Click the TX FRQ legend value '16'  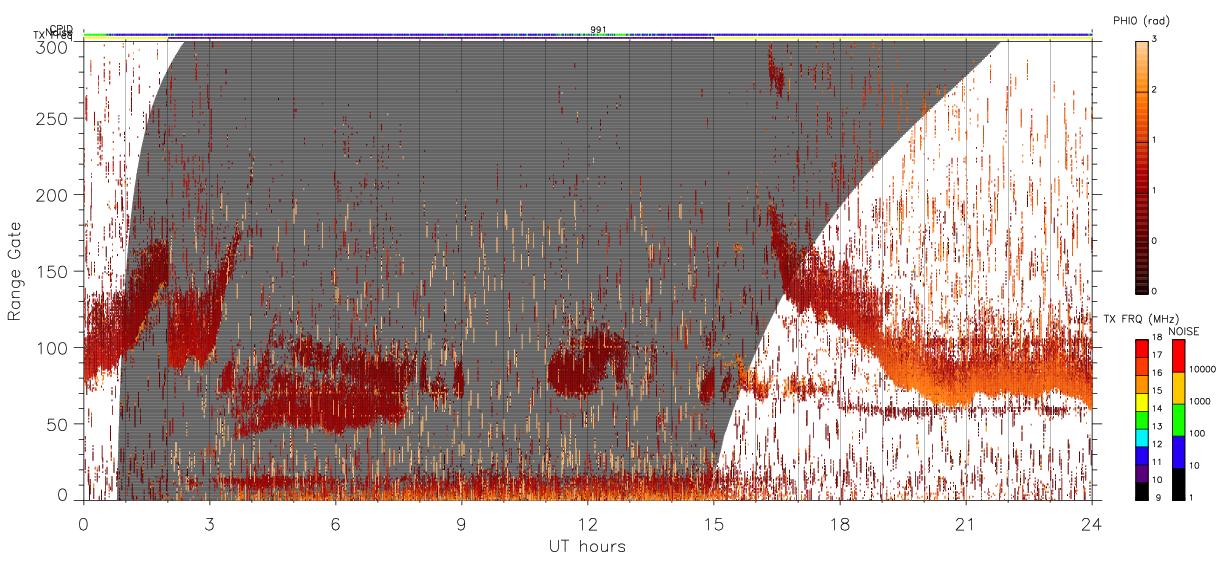pyautogui.click(x=1157, y=373)
